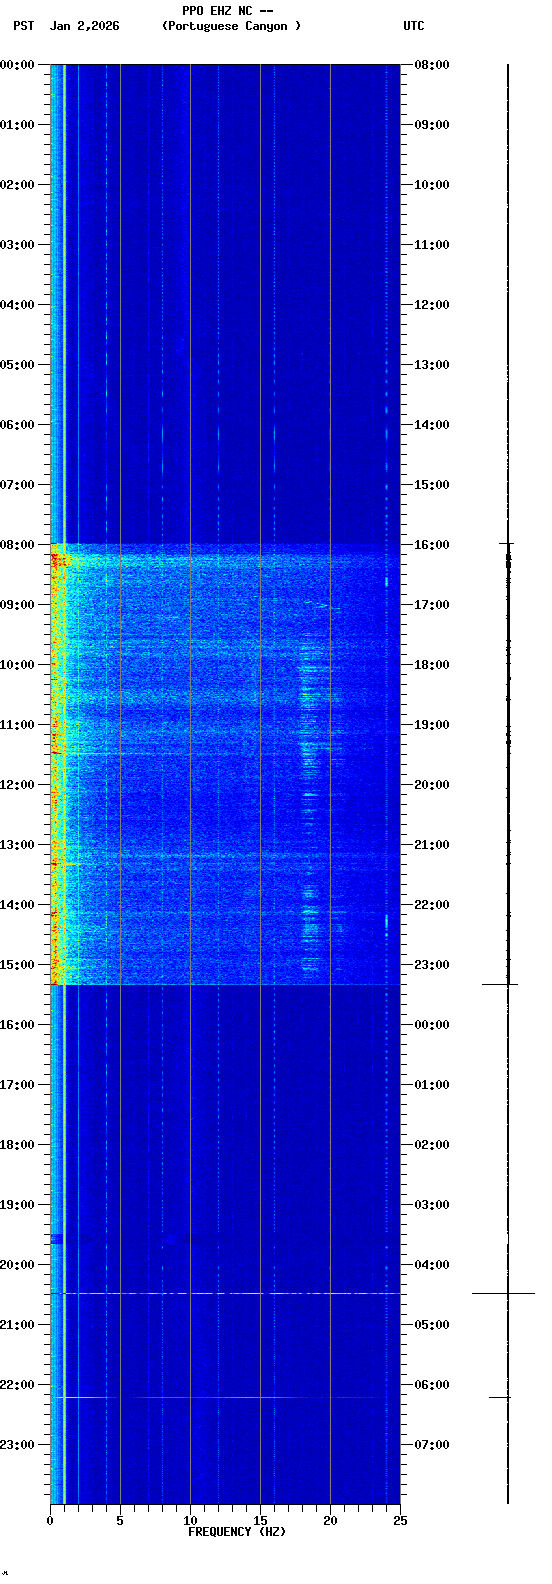Click the UTC axis '02:00' label
The image size is (552, 1584).
coord(432,1145)
